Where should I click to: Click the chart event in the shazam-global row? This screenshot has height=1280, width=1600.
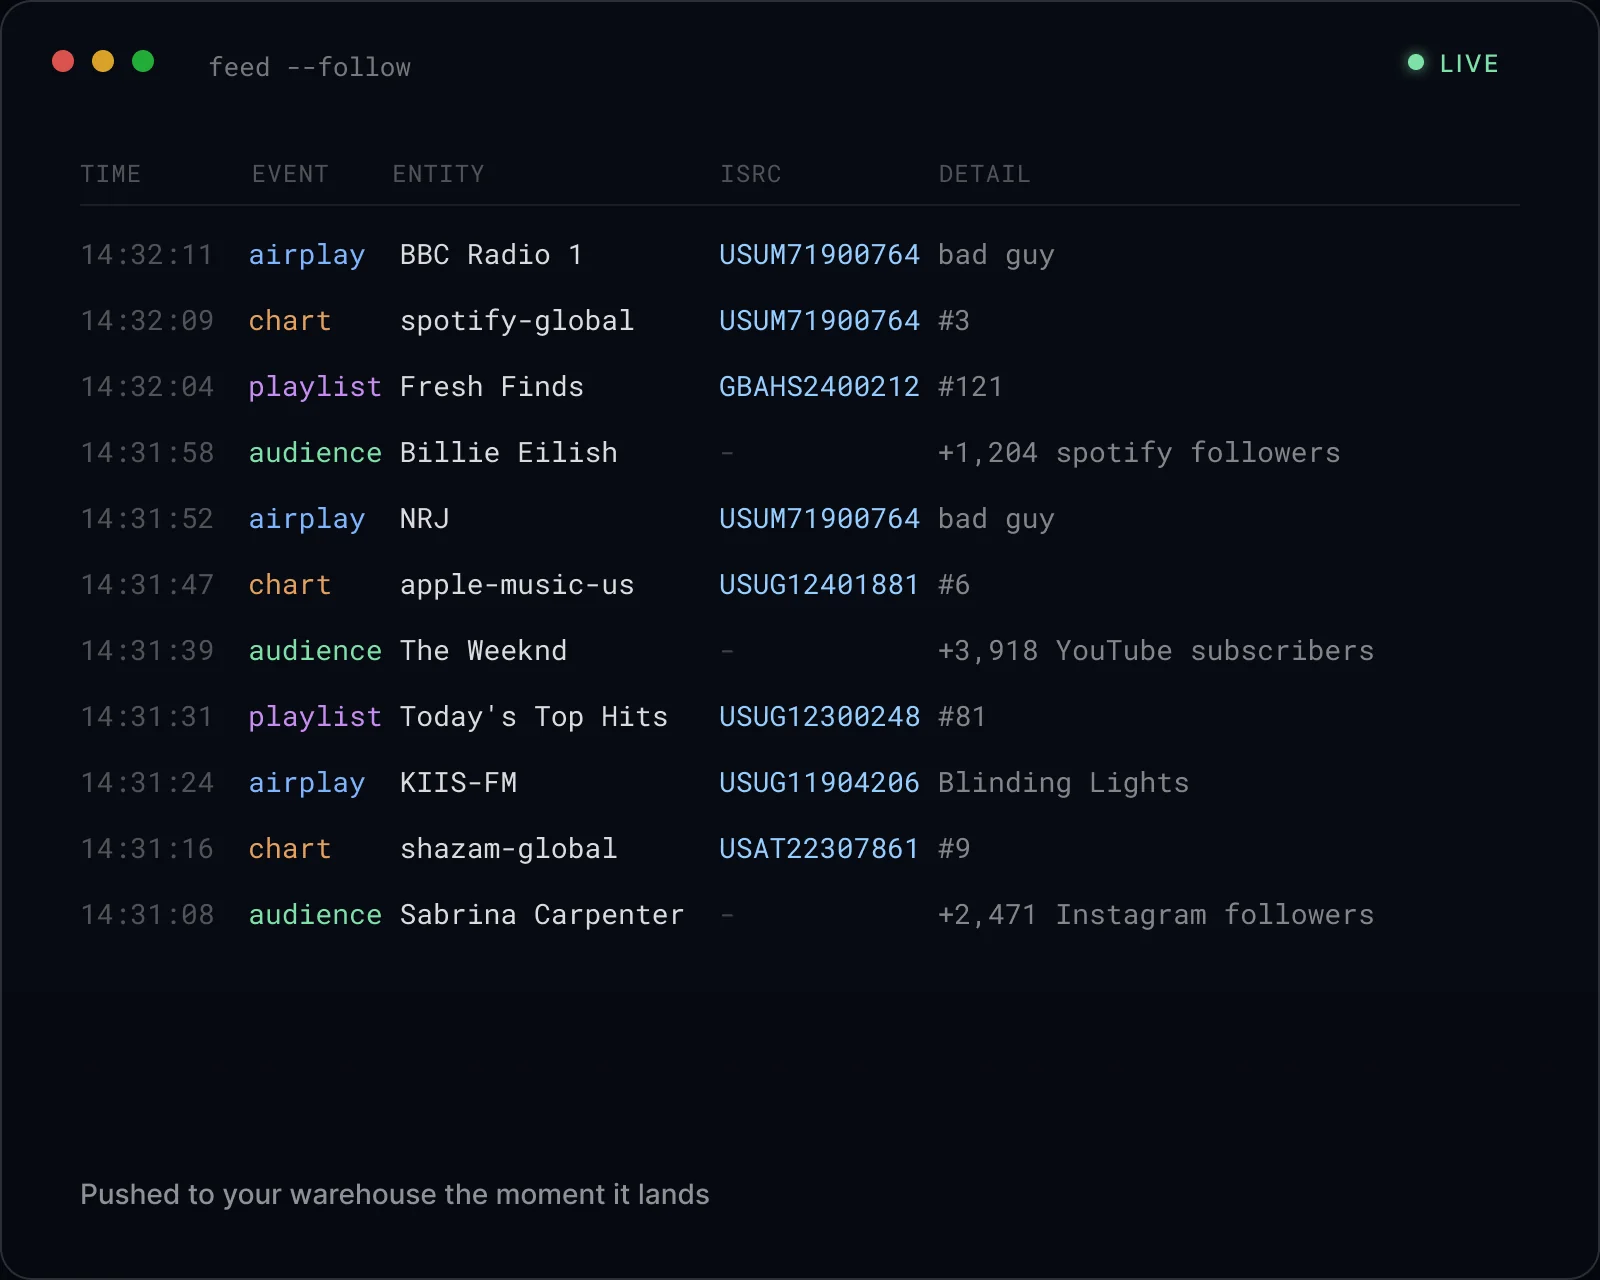point(290,849)
